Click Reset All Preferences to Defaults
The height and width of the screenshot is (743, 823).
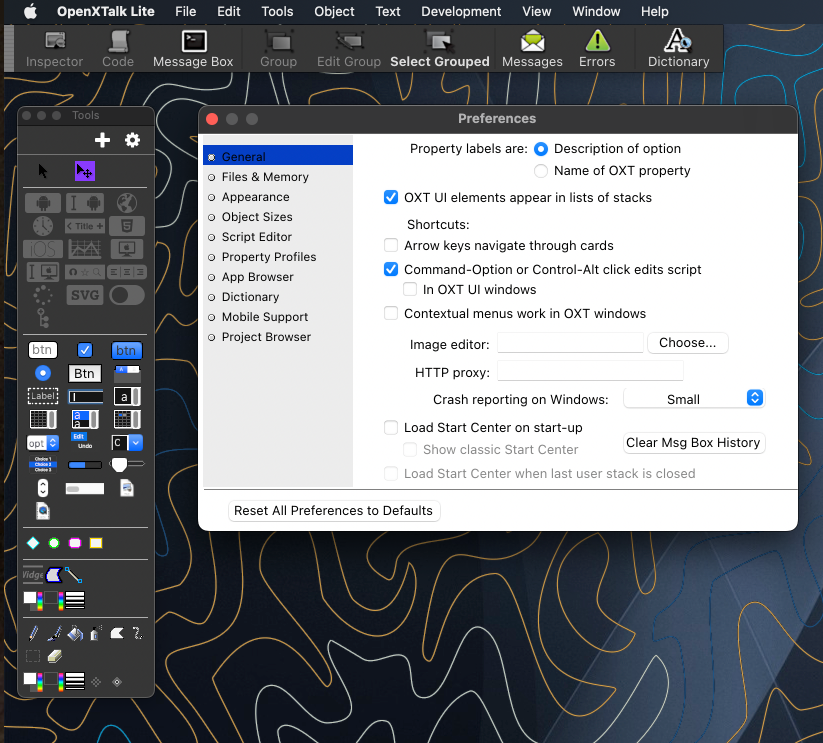333,511
